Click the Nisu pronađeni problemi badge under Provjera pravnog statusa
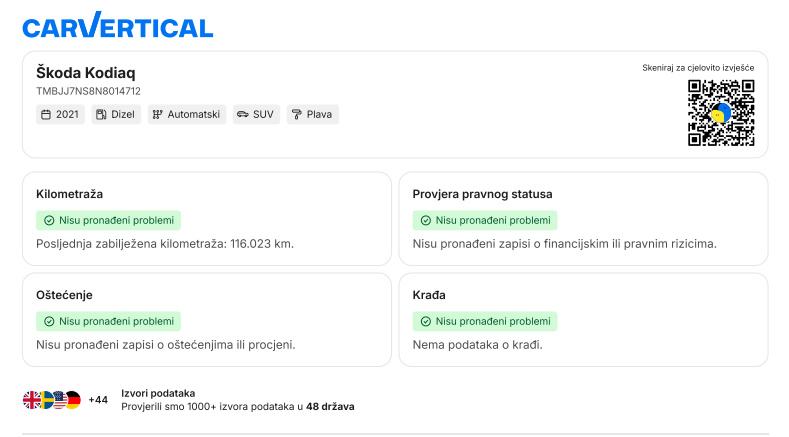This screenshot has width=789, height=437. (x=485, y=221)
